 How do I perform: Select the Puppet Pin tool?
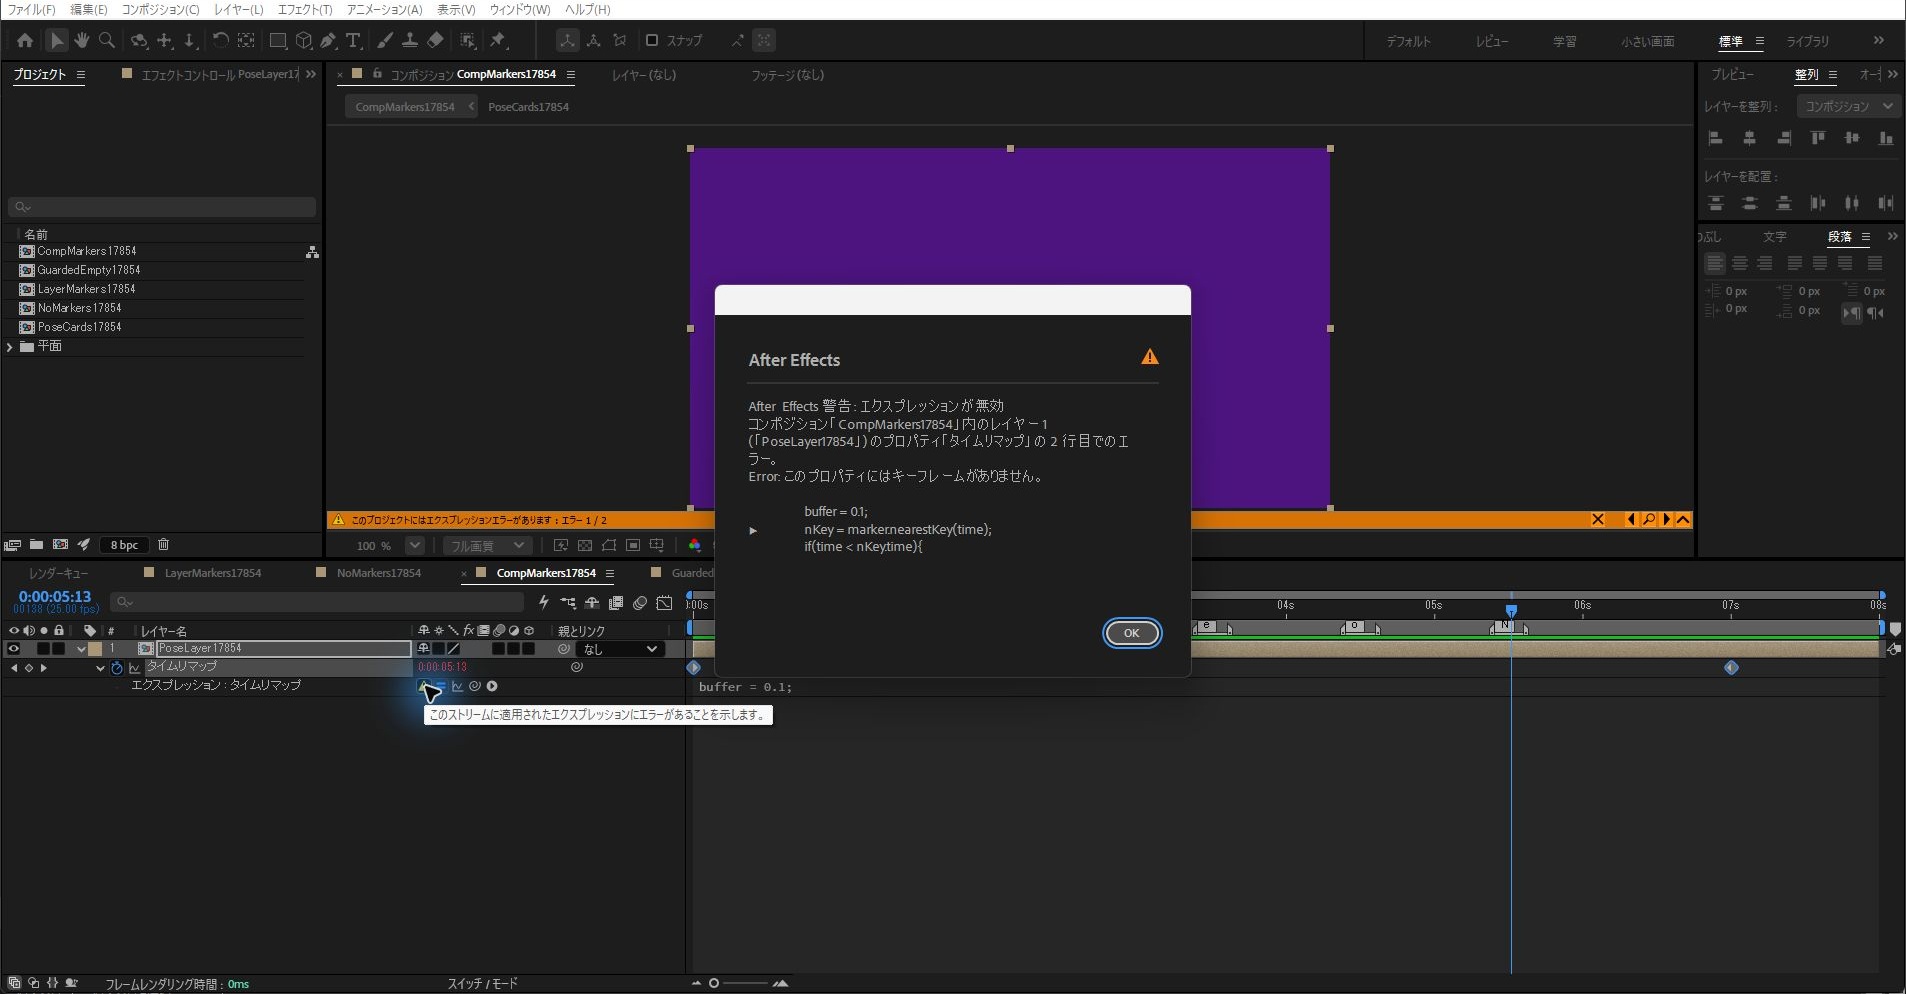pos(498,41)
